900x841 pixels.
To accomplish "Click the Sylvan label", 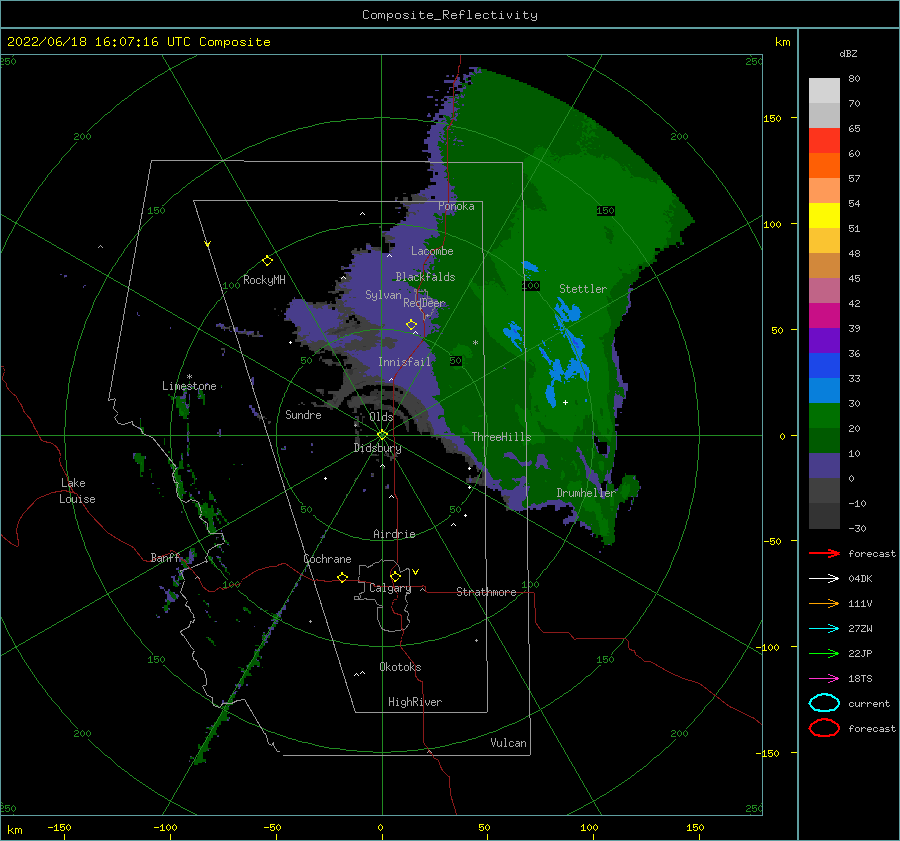I will click(383, 295).
